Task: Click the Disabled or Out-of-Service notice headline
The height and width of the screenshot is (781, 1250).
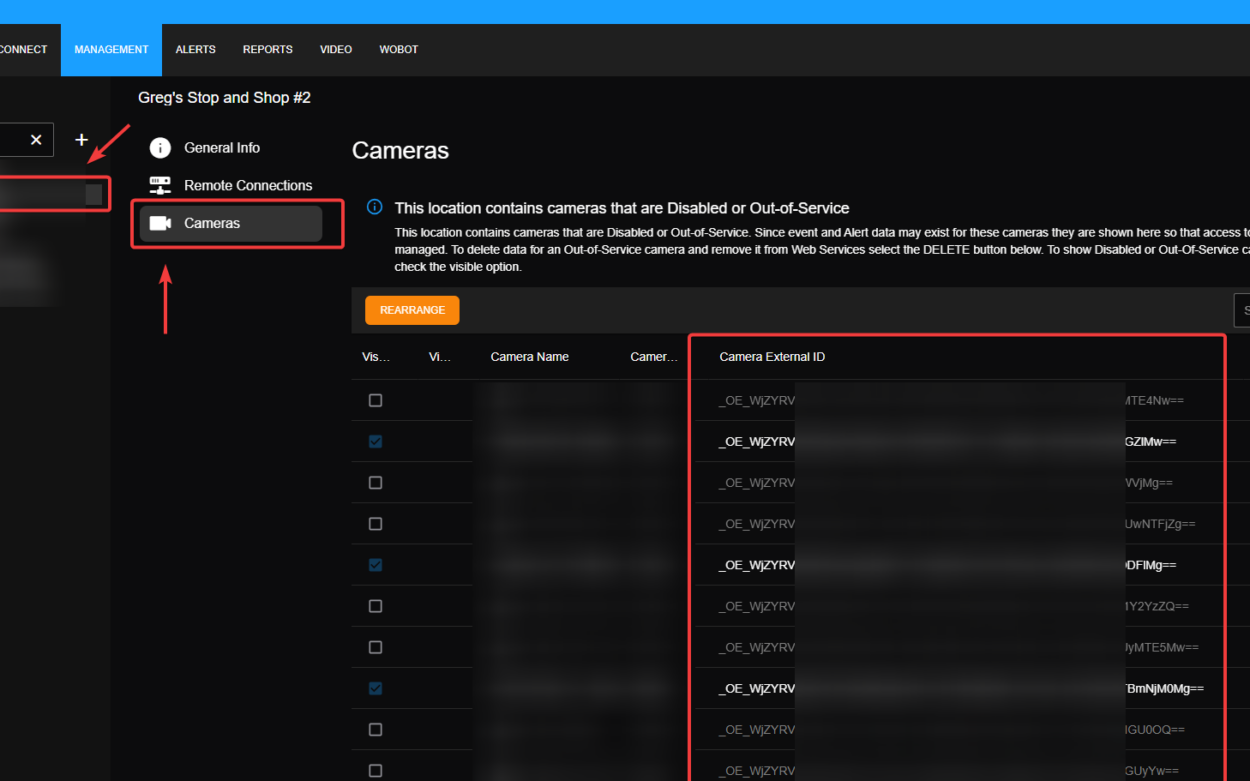Action: point(622,208)
